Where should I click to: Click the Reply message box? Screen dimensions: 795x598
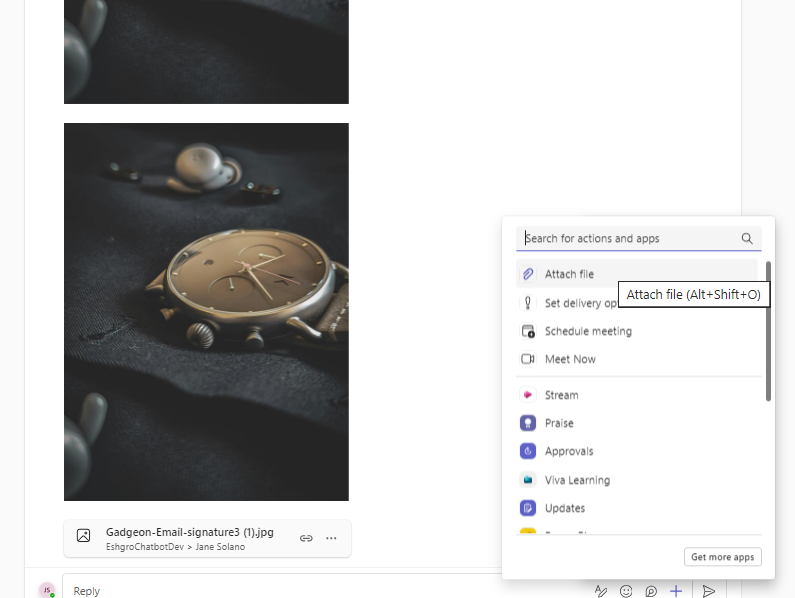click(324, 591)
